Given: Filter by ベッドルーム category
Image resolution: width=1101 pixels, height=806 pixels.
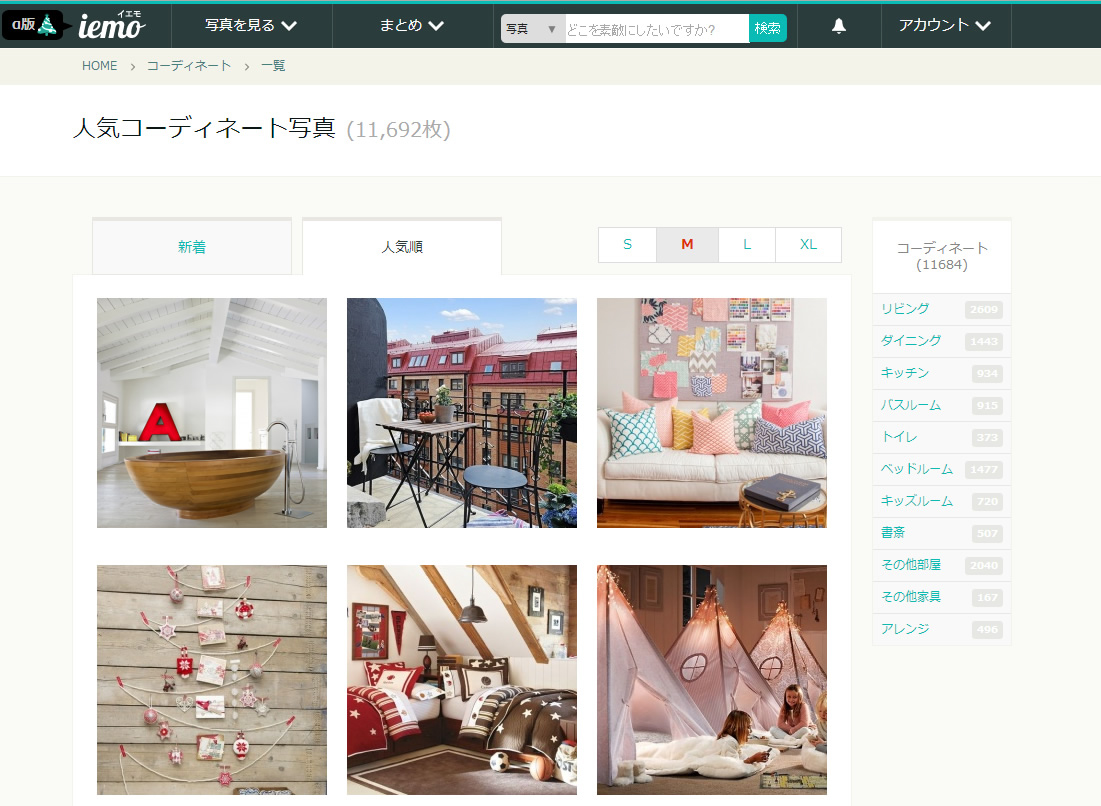Looking at the screenshot, I should 917,469.
